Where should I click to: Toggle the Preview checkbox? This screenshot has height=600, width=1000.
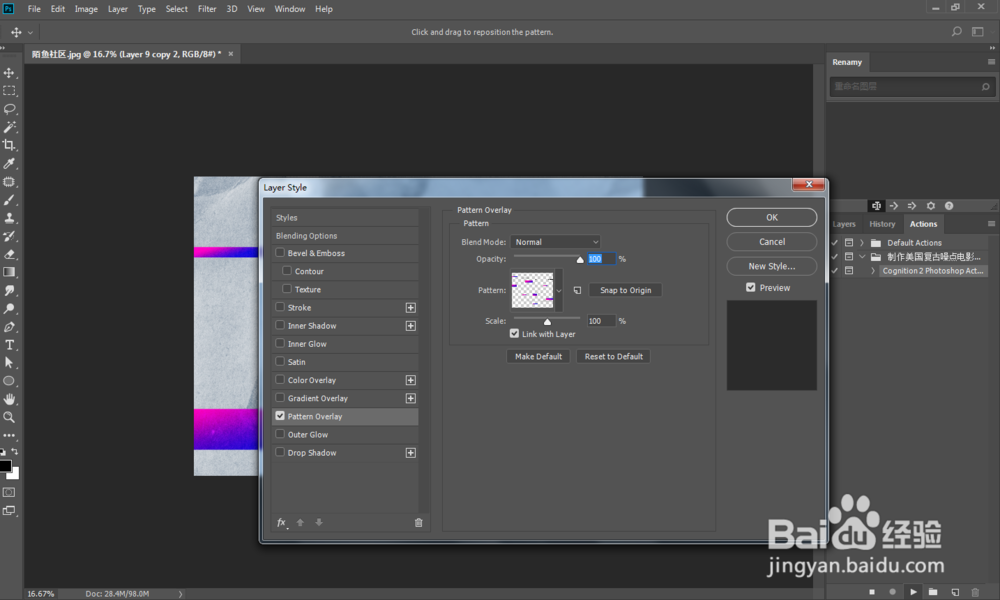(x=751, y=288)
